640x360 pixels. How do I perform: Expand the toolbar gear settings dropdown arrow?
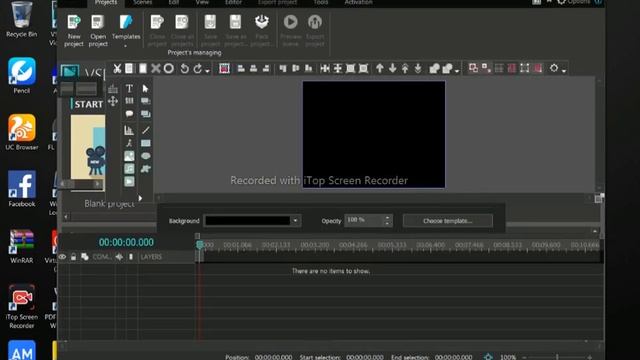tap(564, 71)
